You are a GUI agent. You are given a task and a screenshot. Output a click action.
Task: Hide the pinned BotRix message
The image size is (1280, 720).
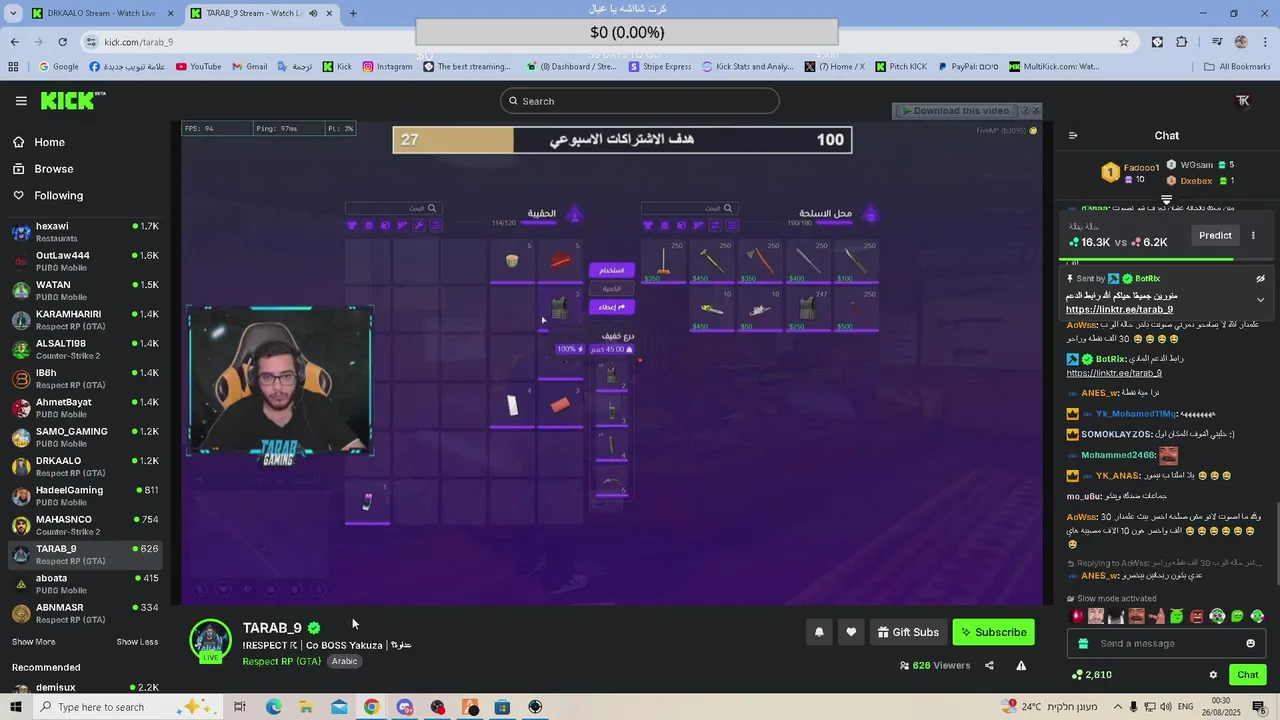pyautogui.click(x=1260, y=279)
